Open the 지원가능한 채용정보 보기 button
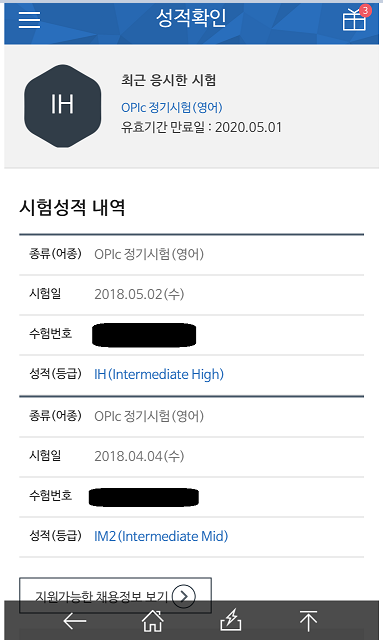The width and height of the screenshot is (383, 640). click(115, 595)
